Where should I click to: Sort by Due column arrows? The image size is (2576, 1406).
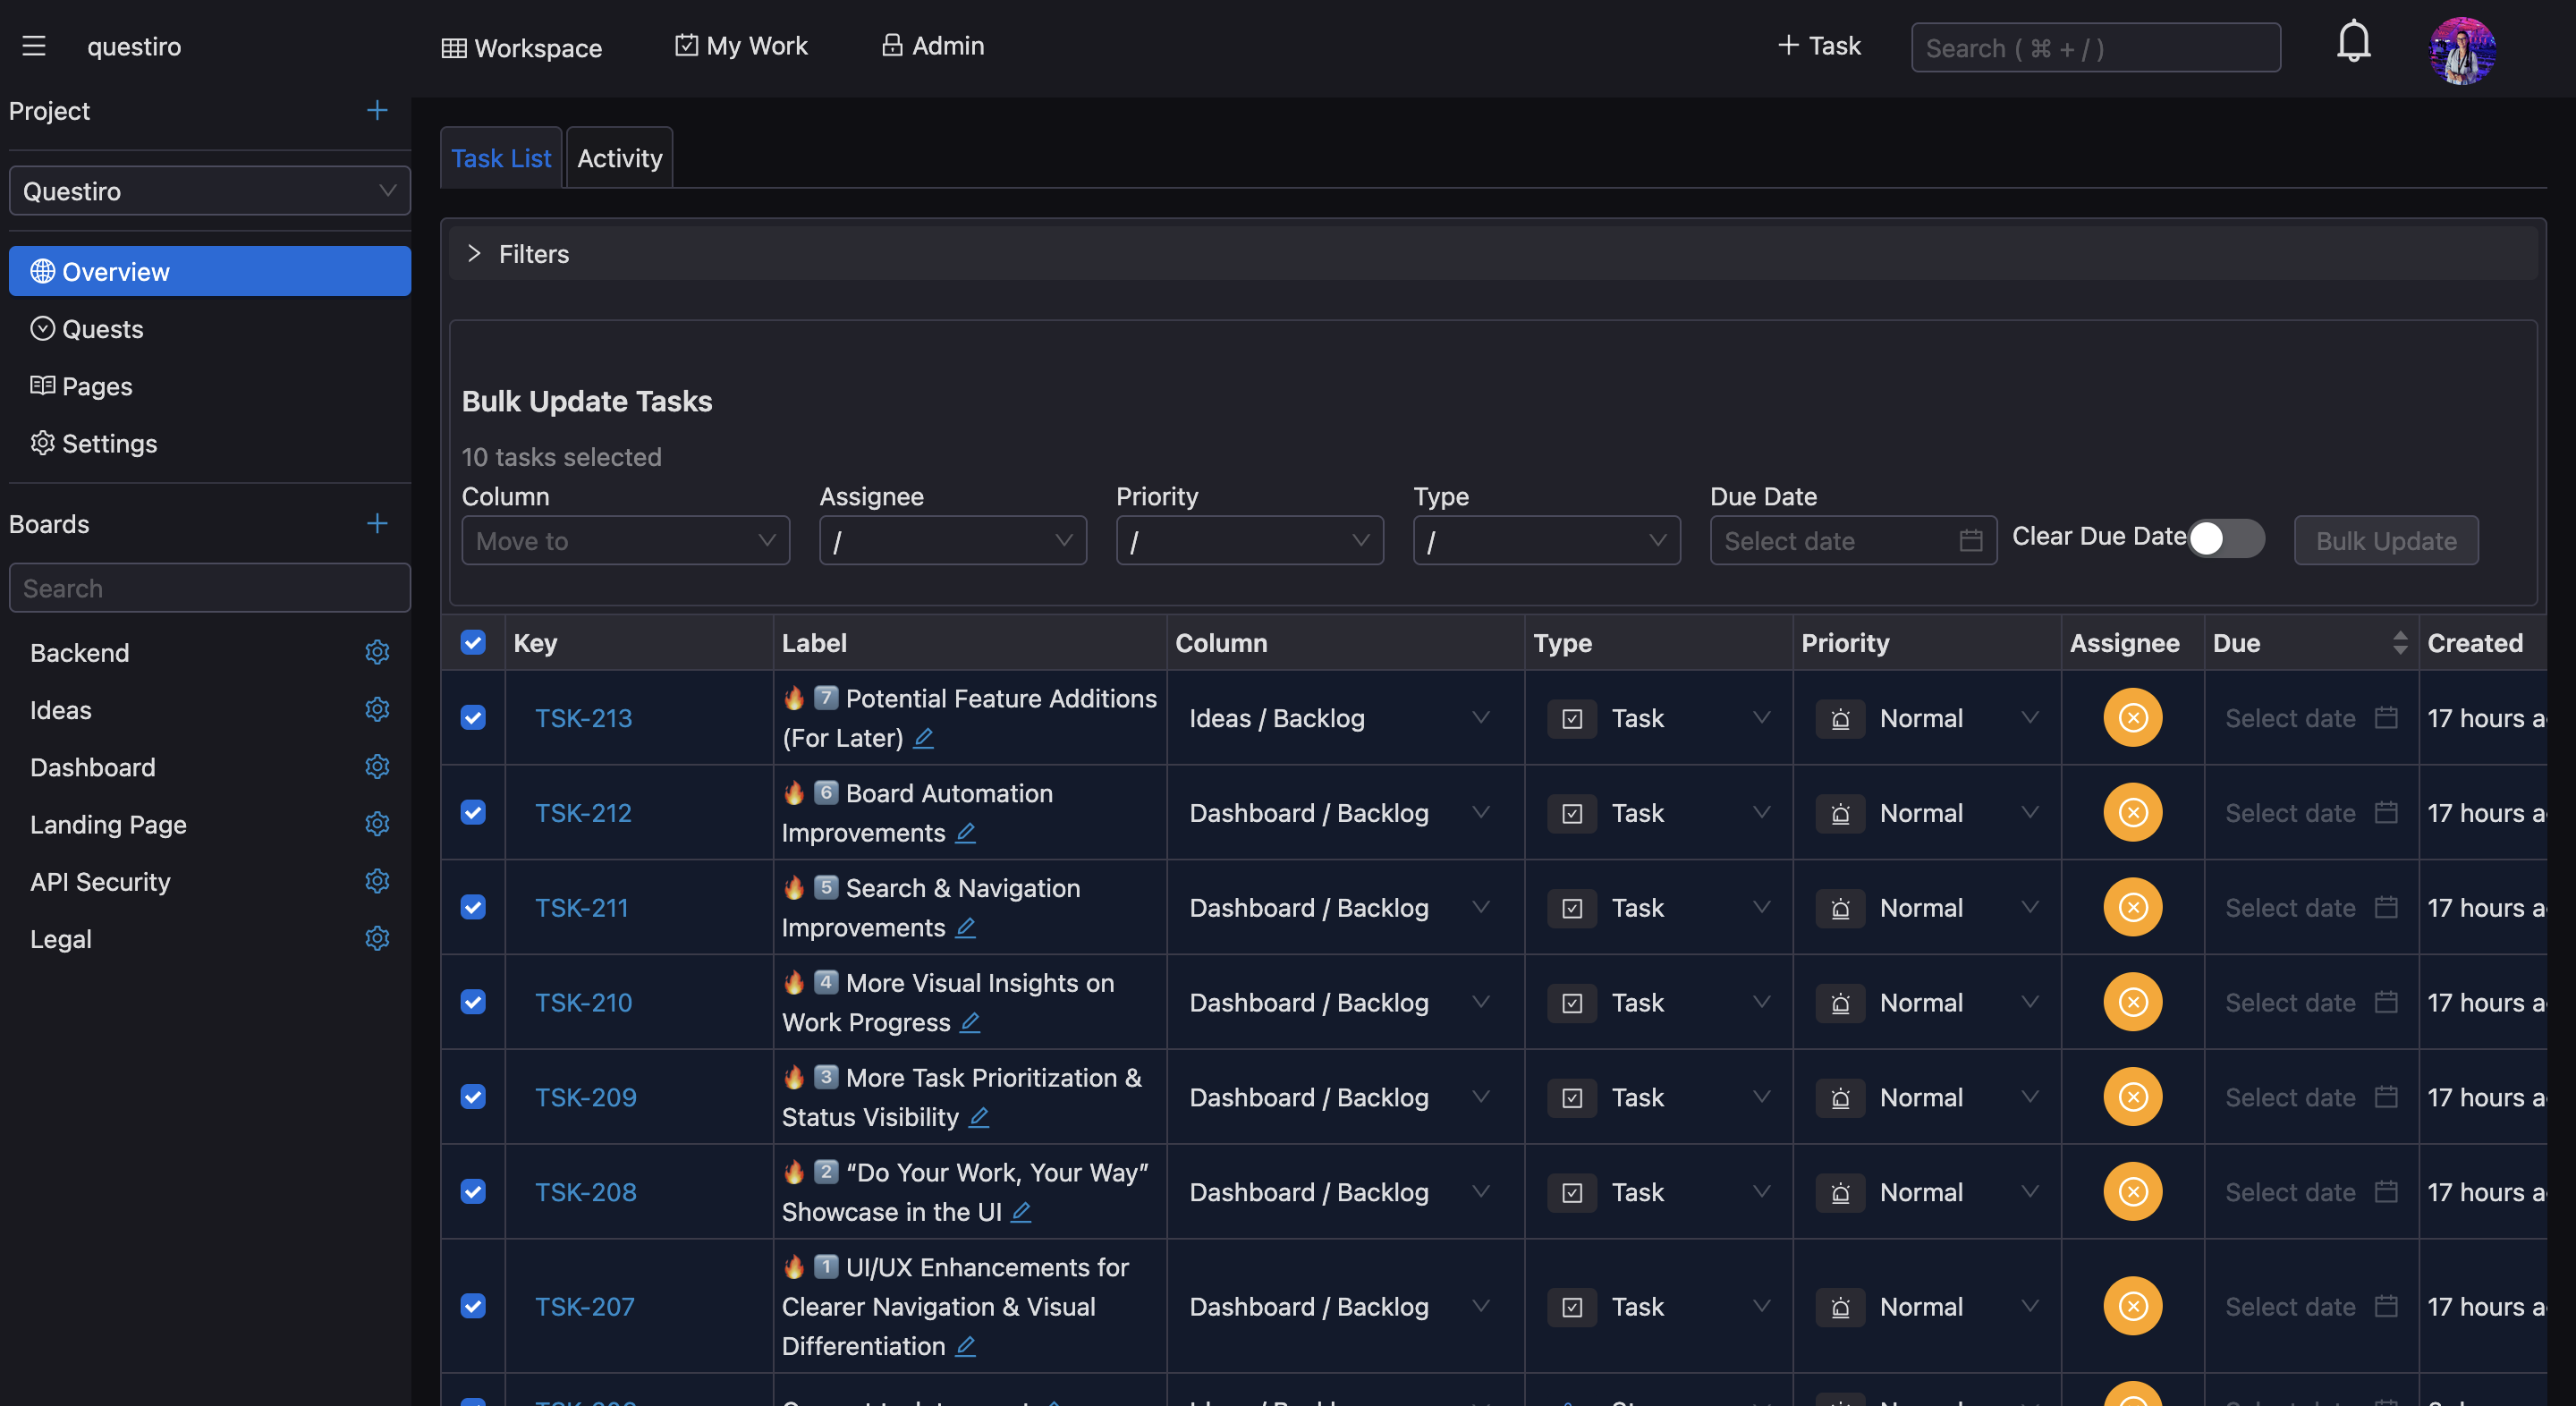[2400, 643]
